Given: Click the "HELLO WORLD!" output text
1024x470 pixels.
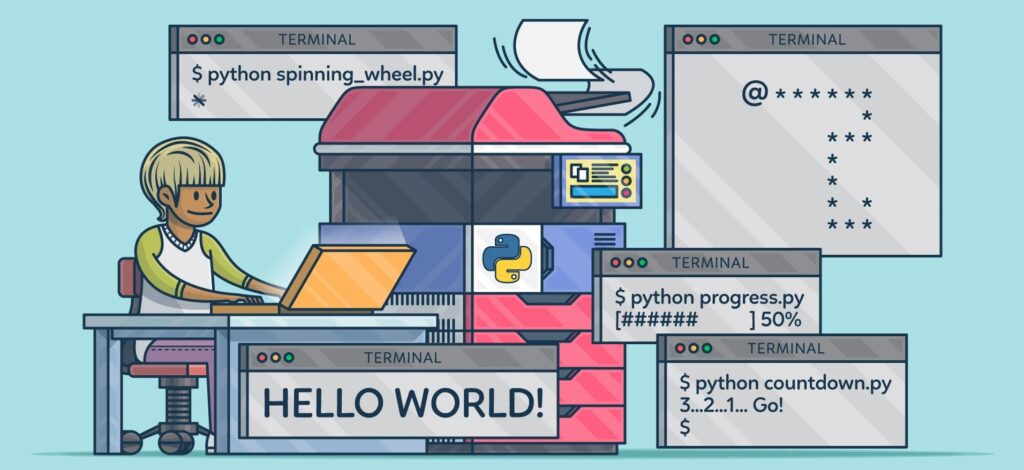Looking at the screenshot, I should pyautogui.click(x=403, y=403).
